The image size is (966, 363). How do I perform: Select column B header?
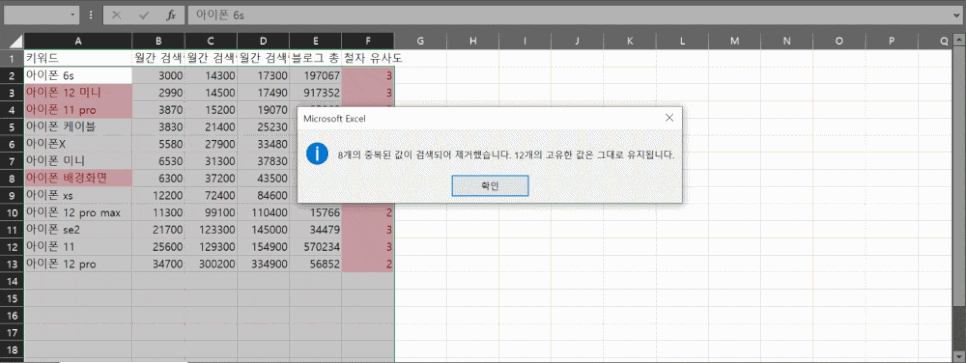click(x=158, y=41)
